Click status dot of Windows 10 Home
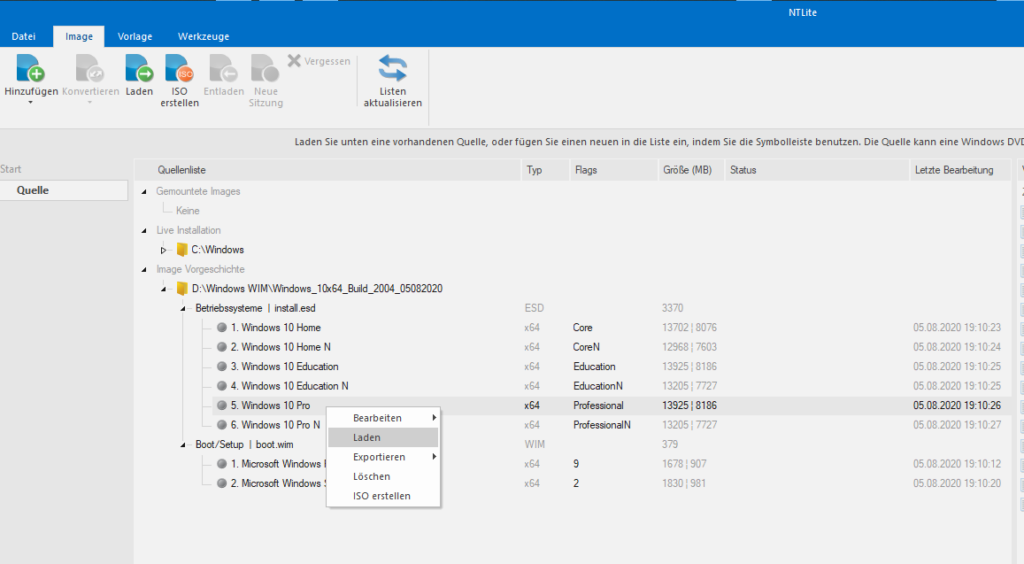 (x=222, y=328)
